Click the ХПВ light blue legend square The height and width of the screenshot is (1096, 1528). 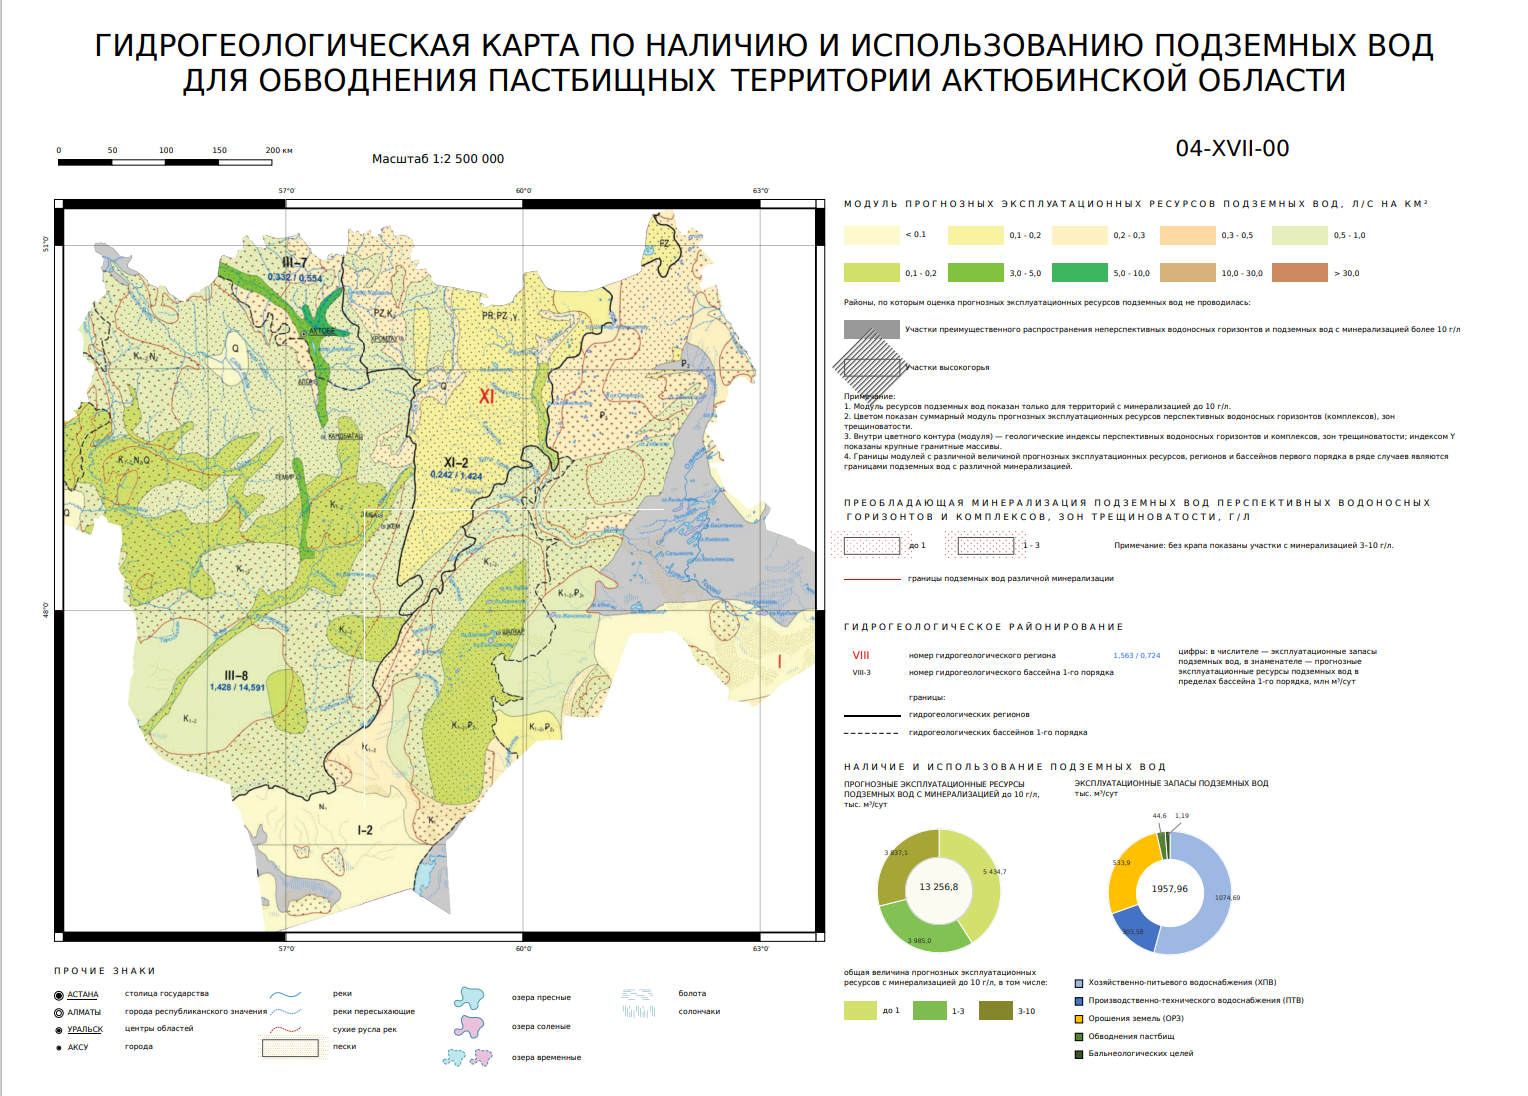click(1079, 983)
